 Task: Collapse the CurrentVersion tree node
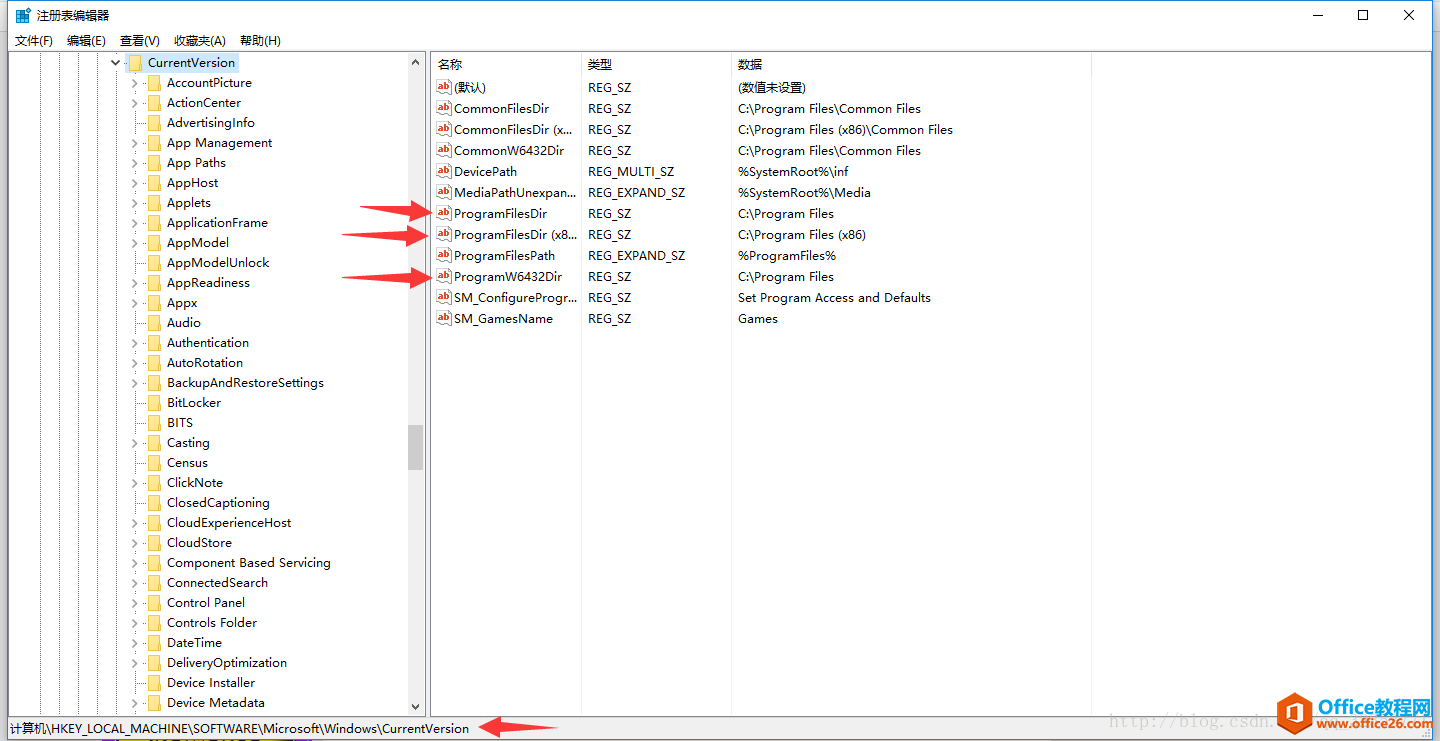116,63
